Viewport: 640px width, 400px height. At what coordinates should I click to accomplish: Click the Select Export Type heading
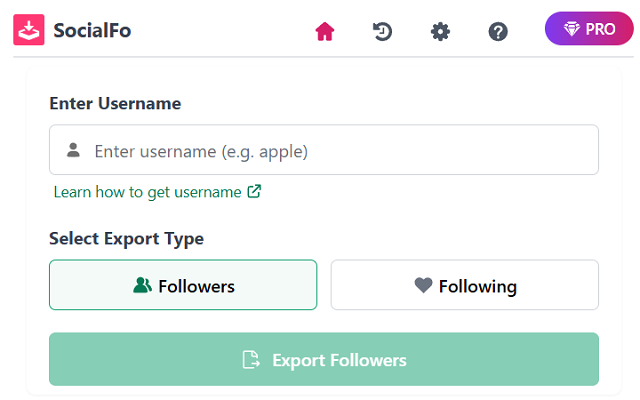pyautogui.click(x=126, y=238)
